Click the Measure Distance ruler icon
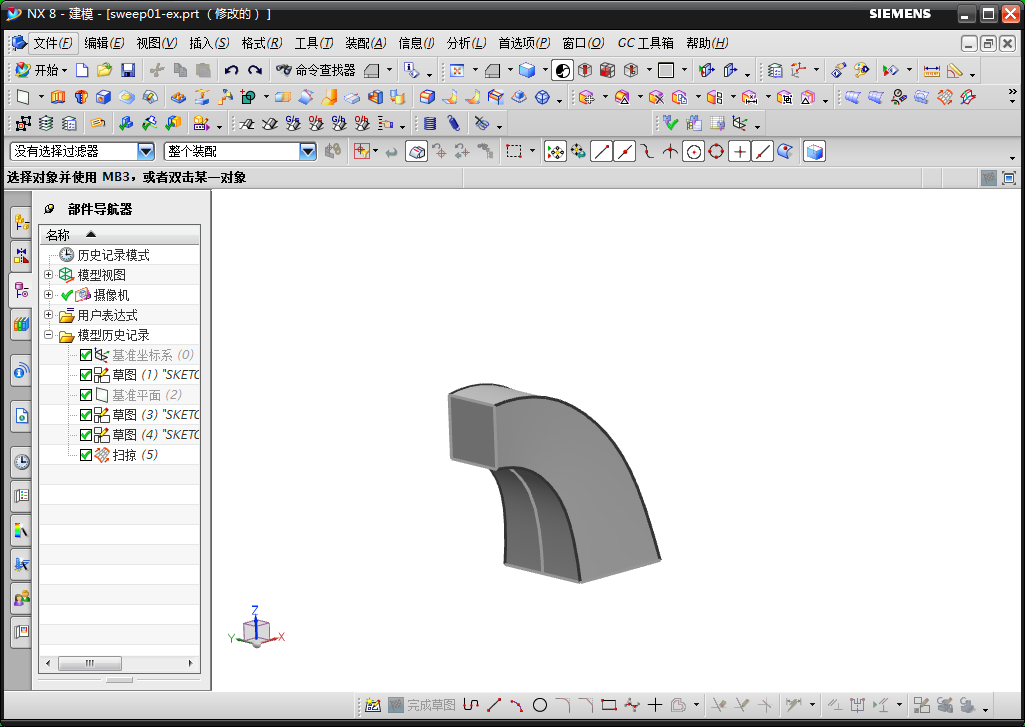The image size is (1025, 727). tap(932, 70)
